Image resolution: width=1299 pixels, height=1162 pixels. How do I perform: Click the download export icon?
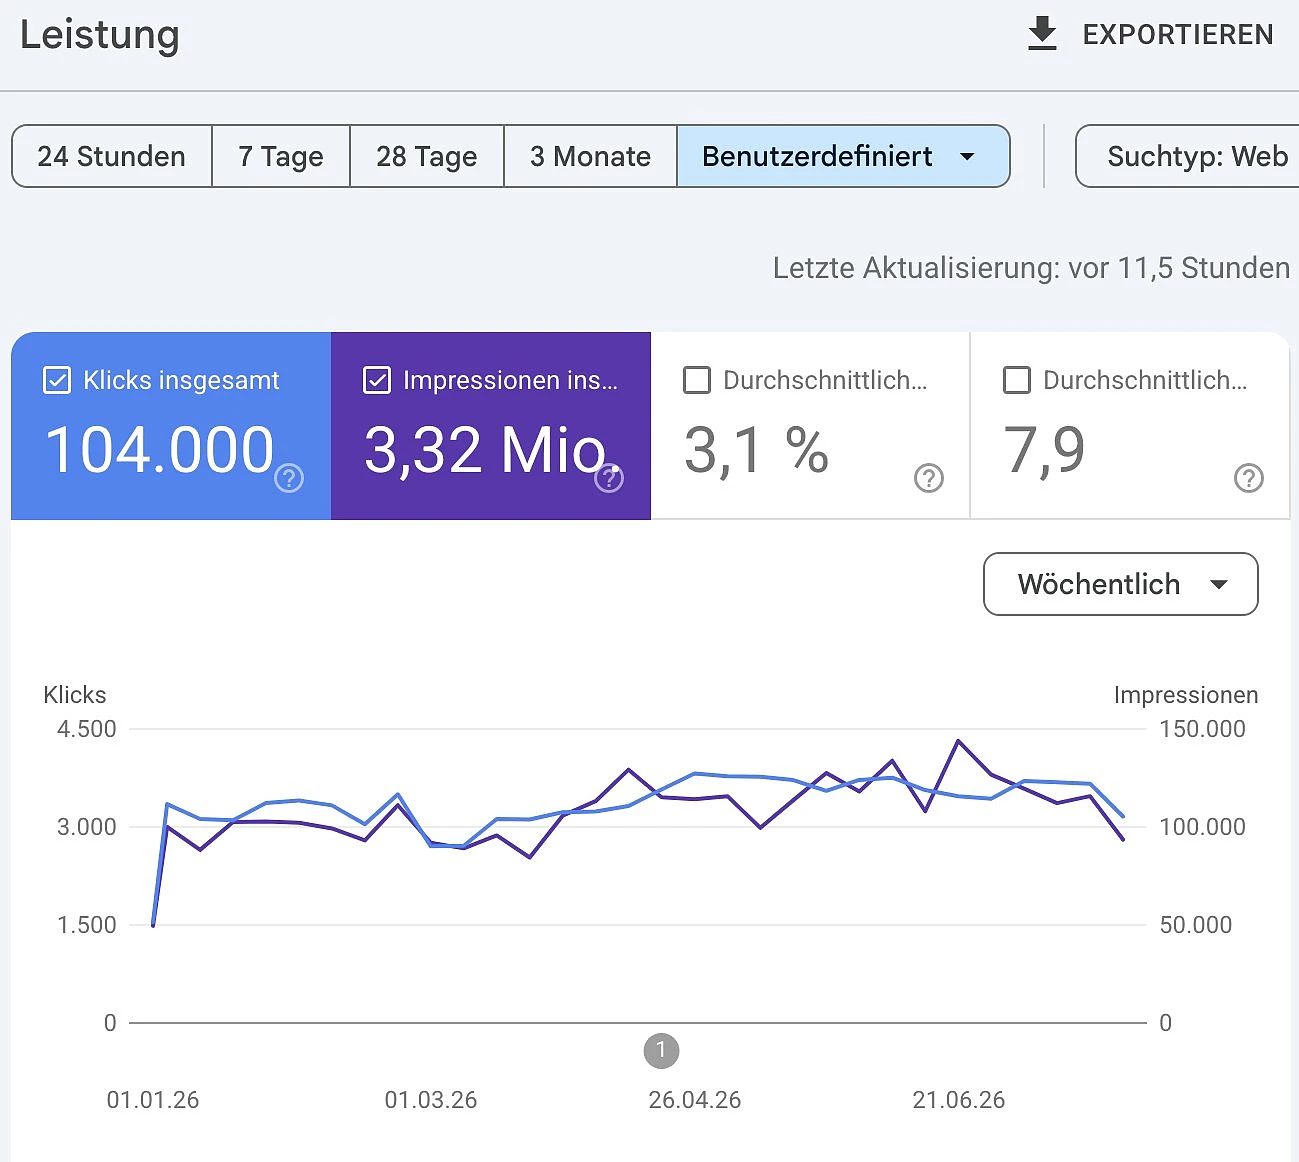click(1042, 34)
